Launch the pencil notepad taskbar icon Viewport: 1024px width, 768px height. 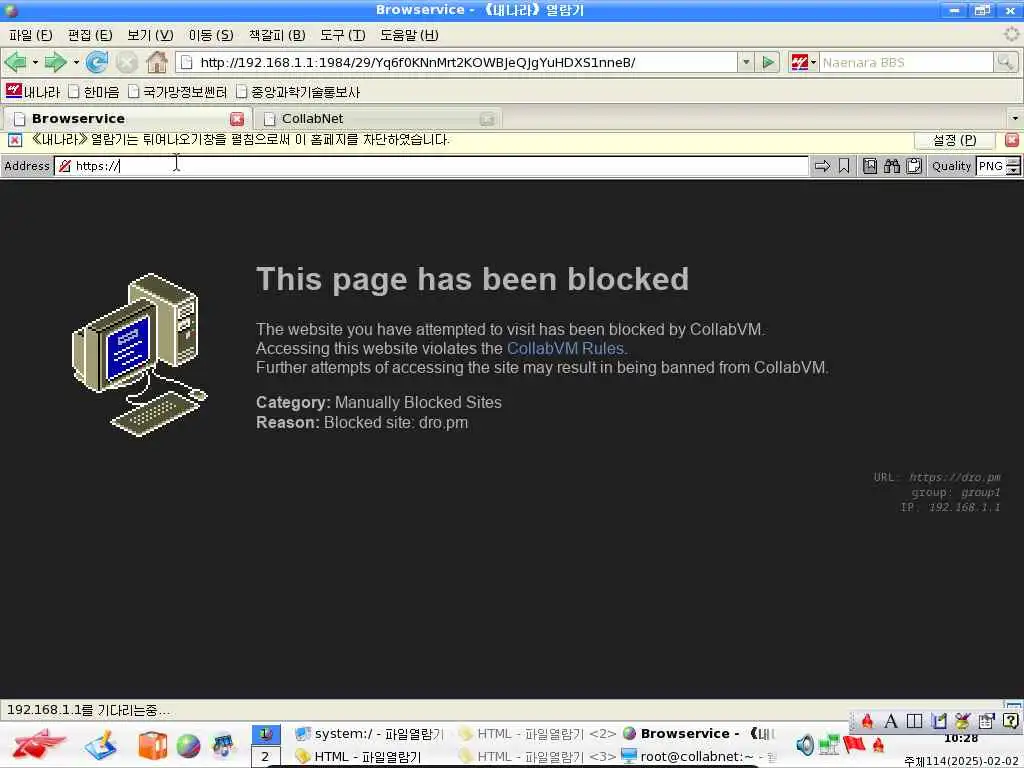click(x=101, y=746)
